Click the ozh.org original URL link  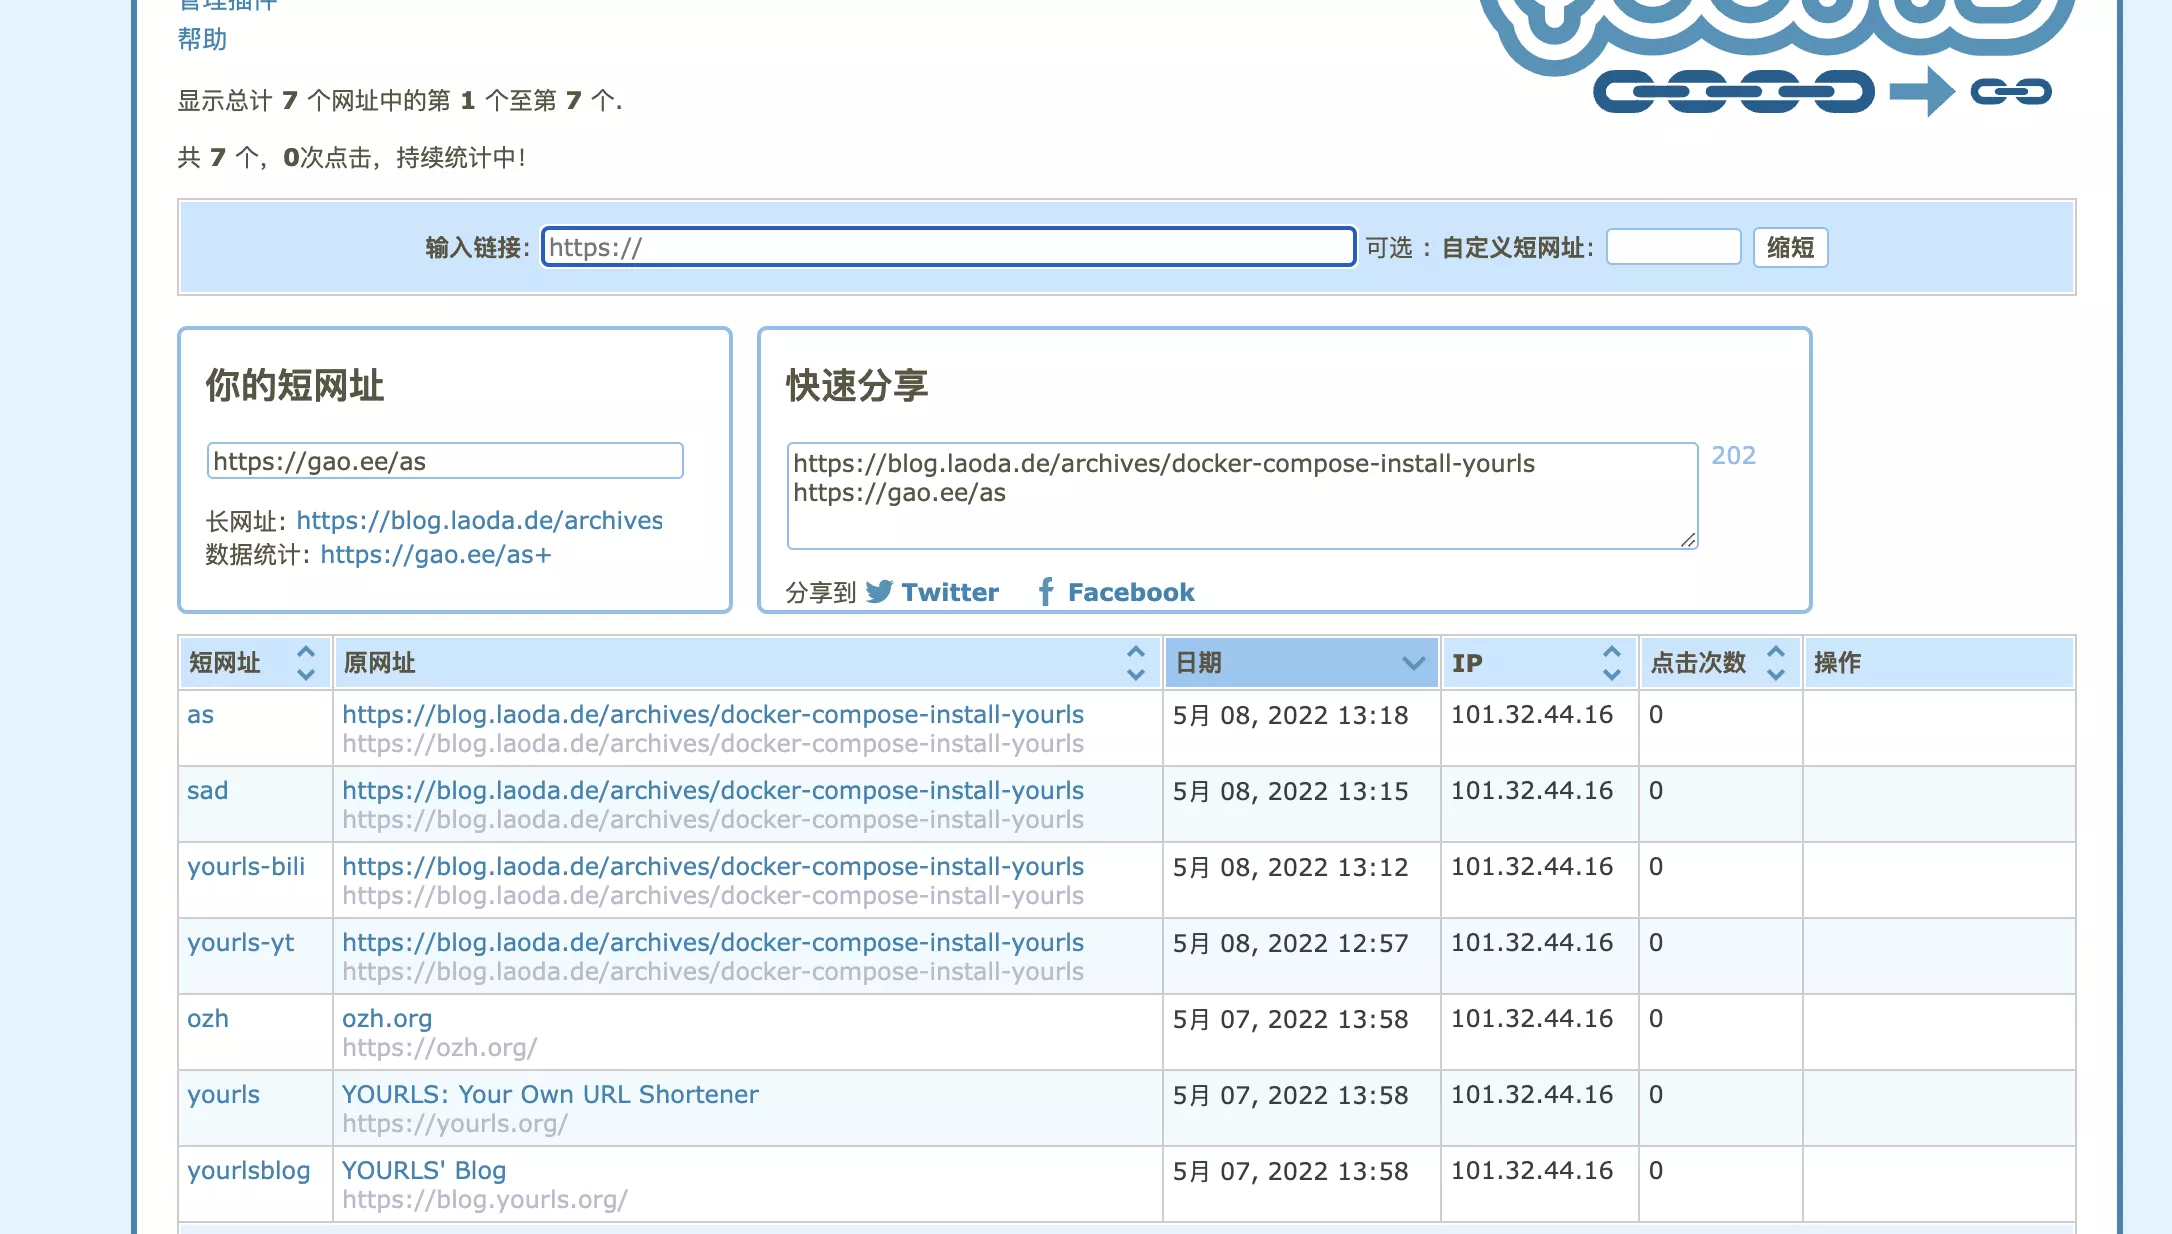click(x=387, y=1019)
